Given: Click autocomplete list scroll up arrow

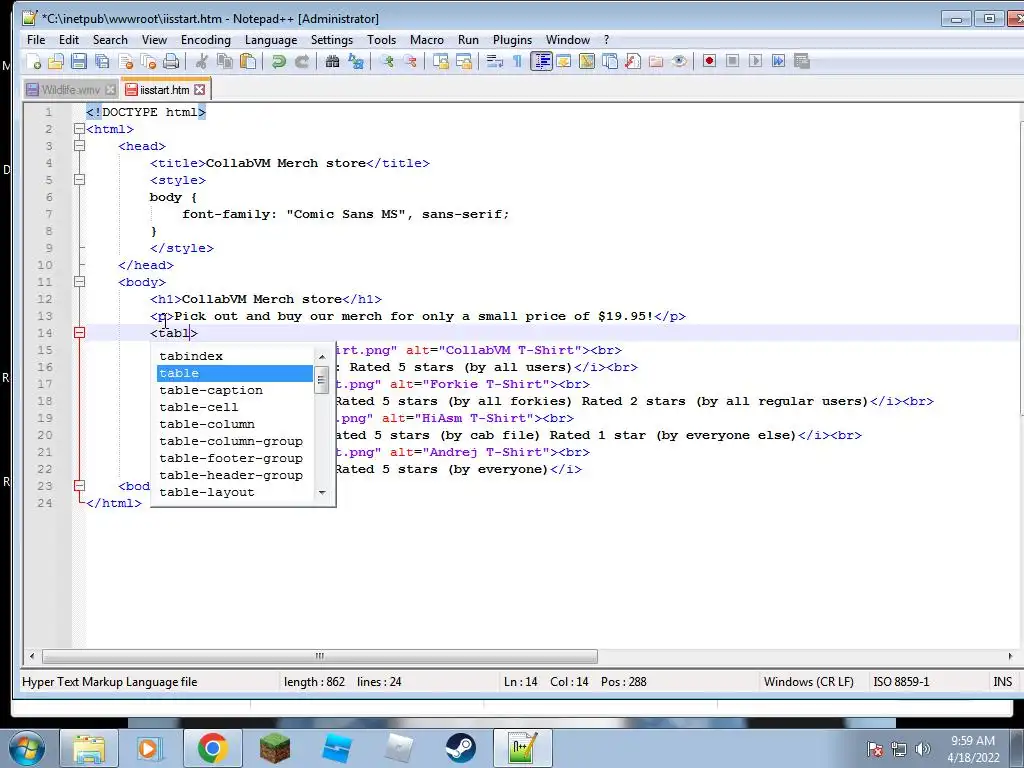Looking at the screenshot, I should pyautogui.click(x=322, y=357).
